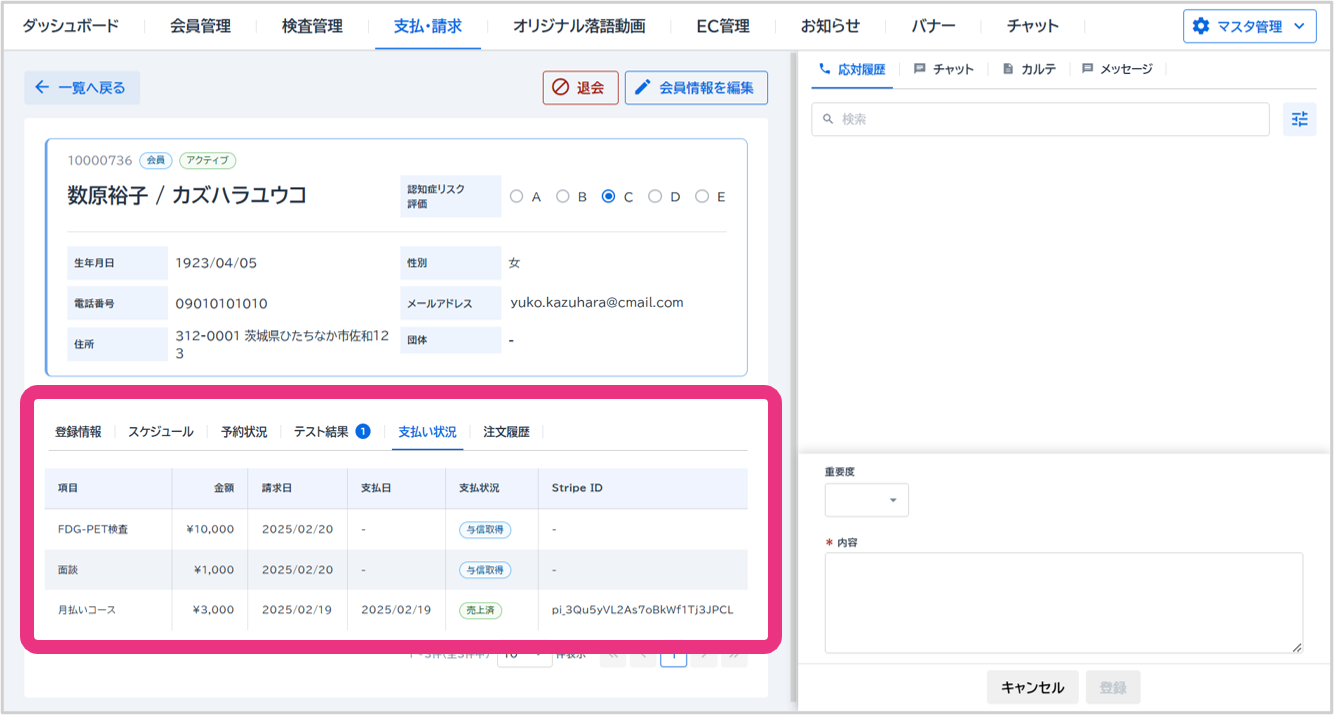Click the back arrow on 一覧へ戻る
Viewport: 1334px width, 715px height.
coord(42,88)
